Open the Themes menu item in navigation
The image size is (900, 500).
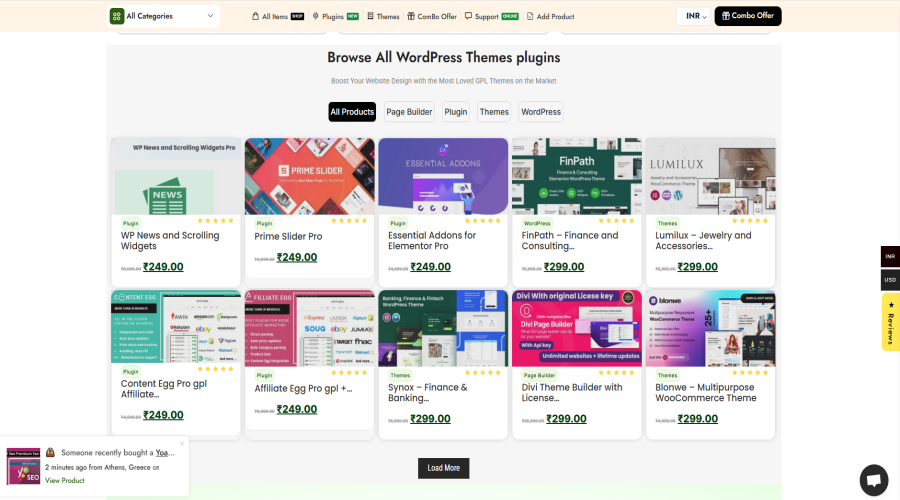[x=383, y=16]
